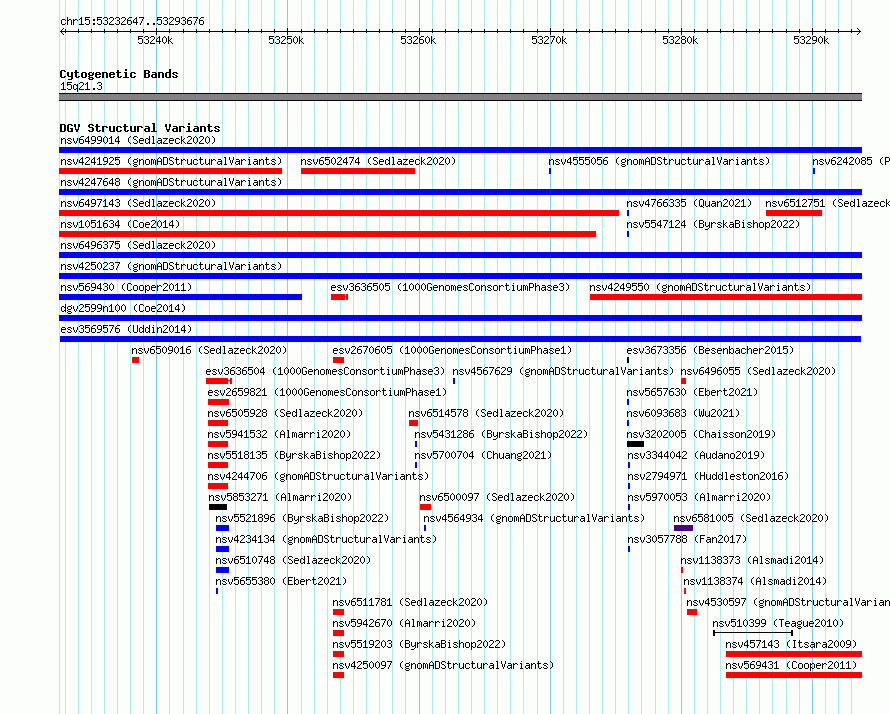
Task: Select nsv6510748 (Sedlazeck2020) label
Action: 293,560
